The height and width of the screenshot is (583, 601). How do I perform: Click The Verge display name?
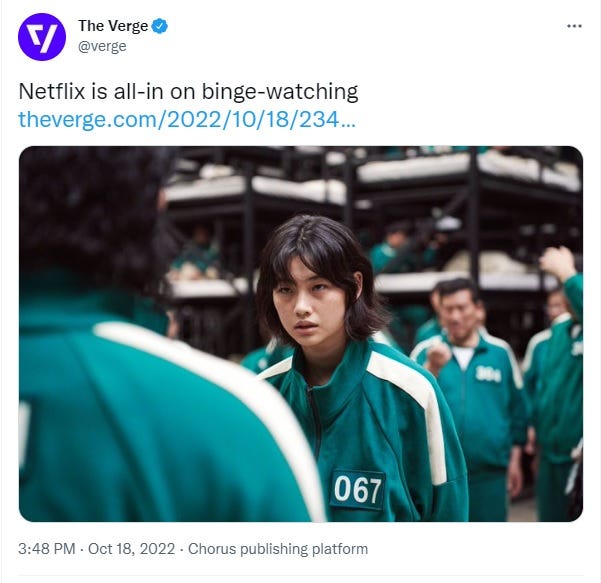tap(113, 26)
